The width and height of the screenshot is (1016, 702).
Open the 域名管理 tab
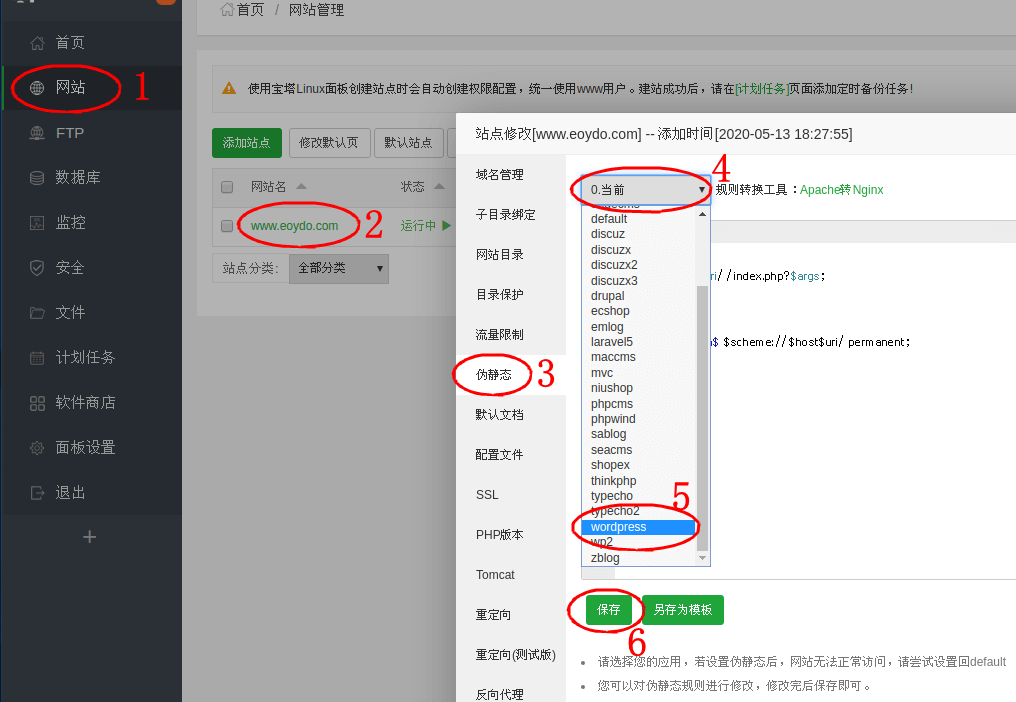coord(511,175)
